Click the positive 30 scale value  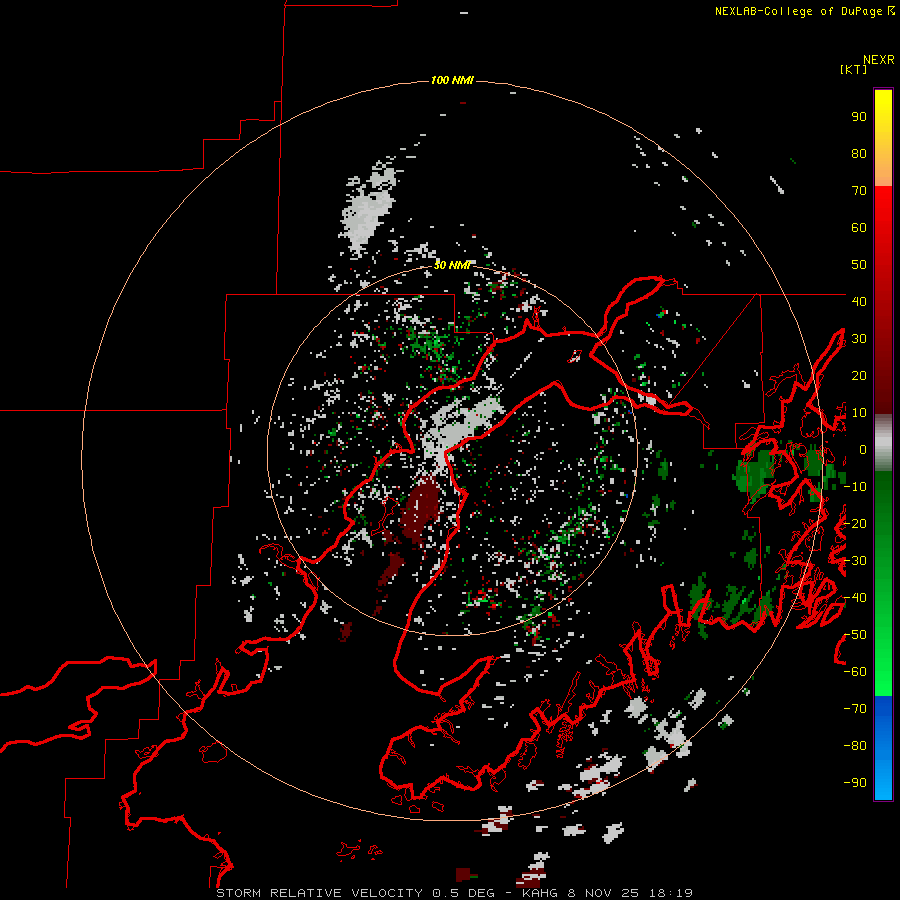coord(859,339)
